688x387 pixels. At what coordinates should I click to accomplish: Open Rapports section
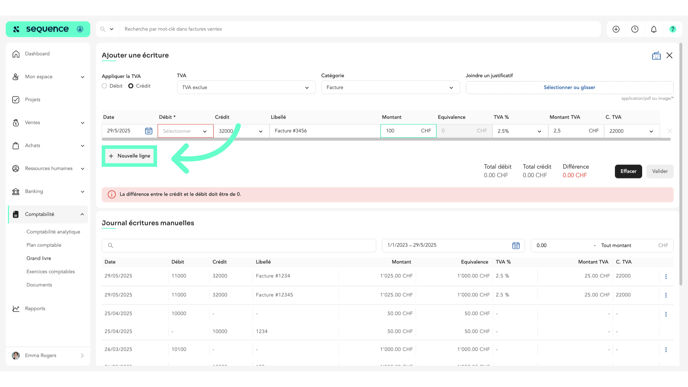35,308
